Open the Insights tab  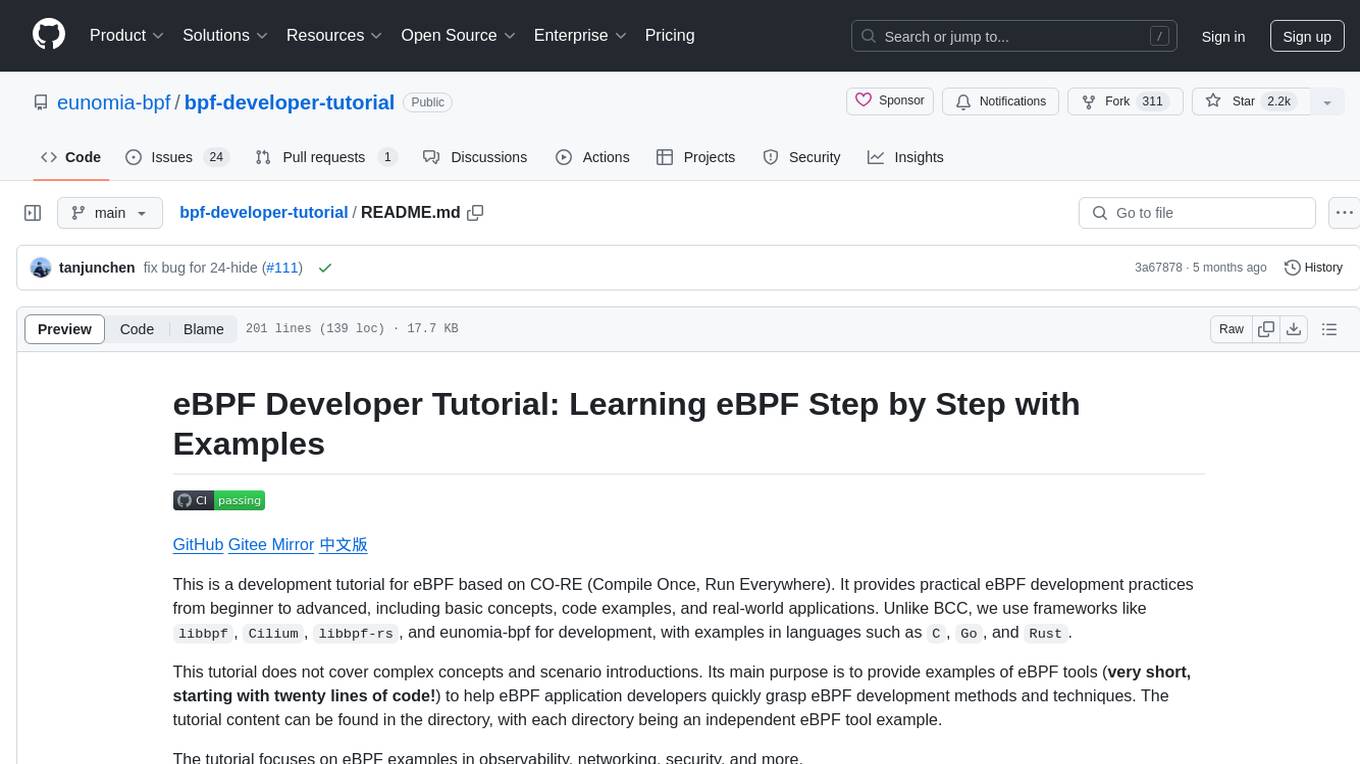click(x=905, y=157)
